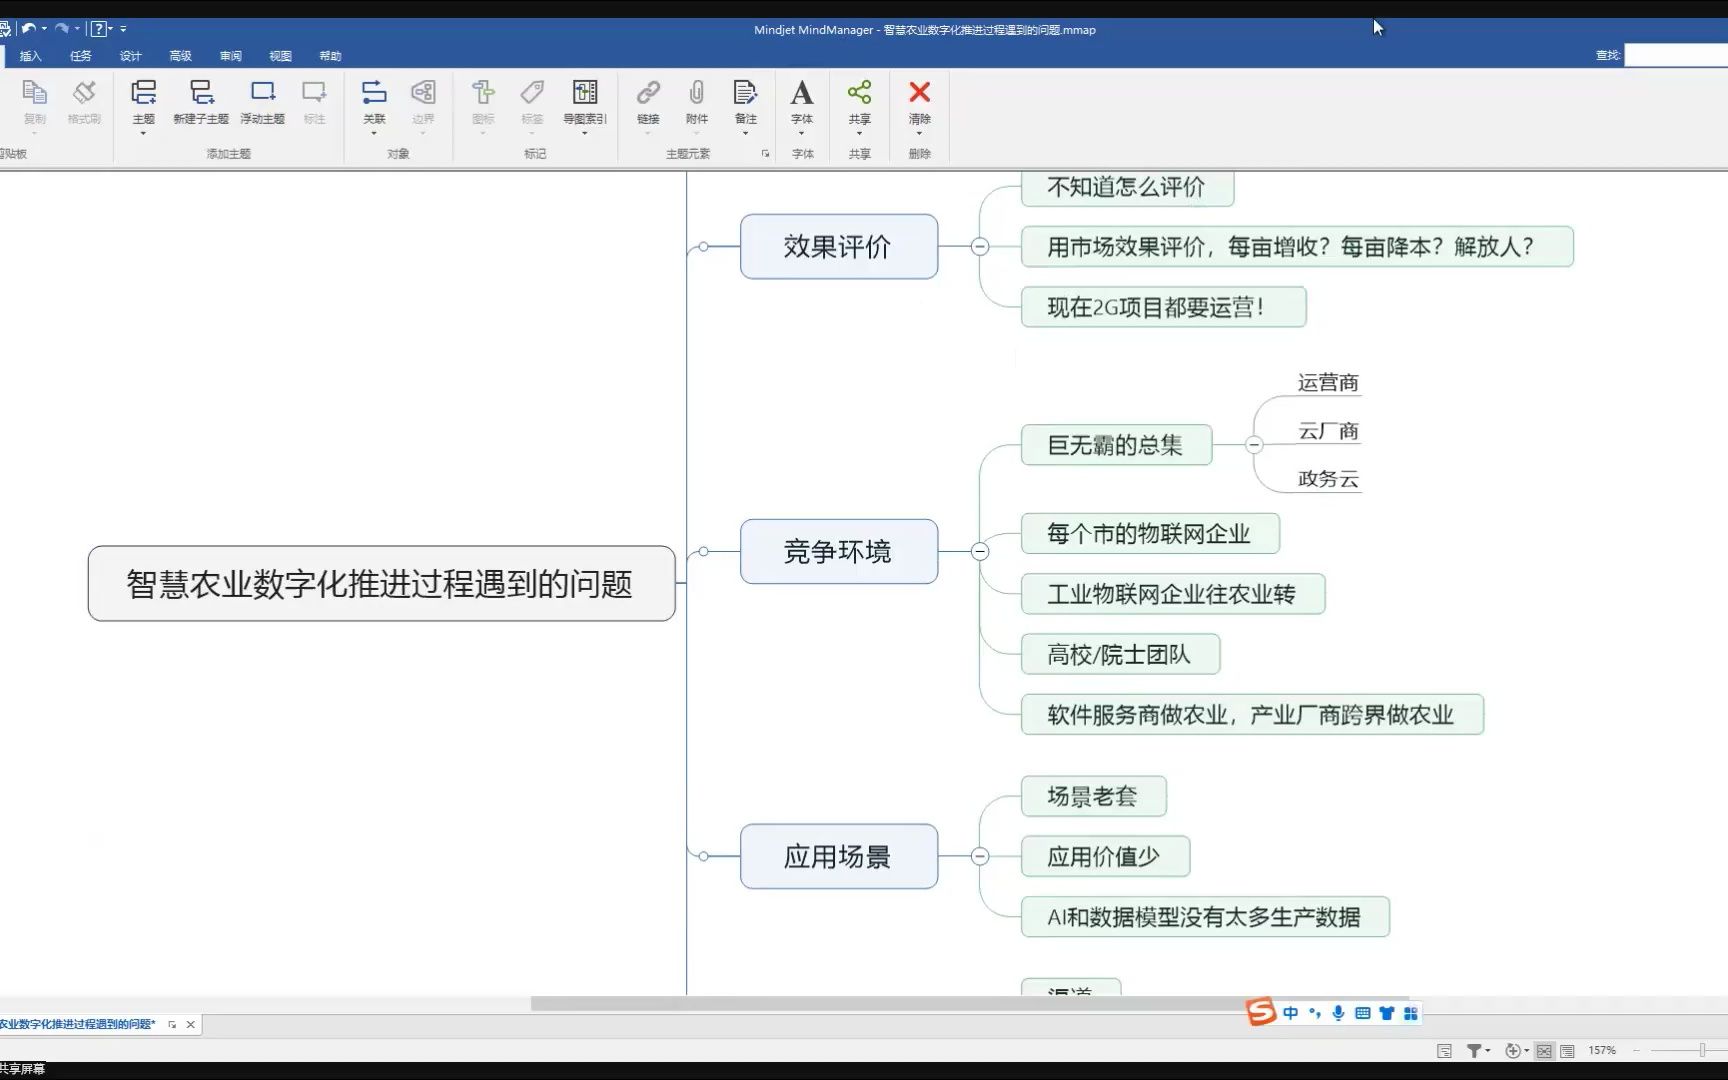Viewport: 1728px width, 1080px height.
Task: Collapse the 效果评价 branch
Action: (980, 246)
